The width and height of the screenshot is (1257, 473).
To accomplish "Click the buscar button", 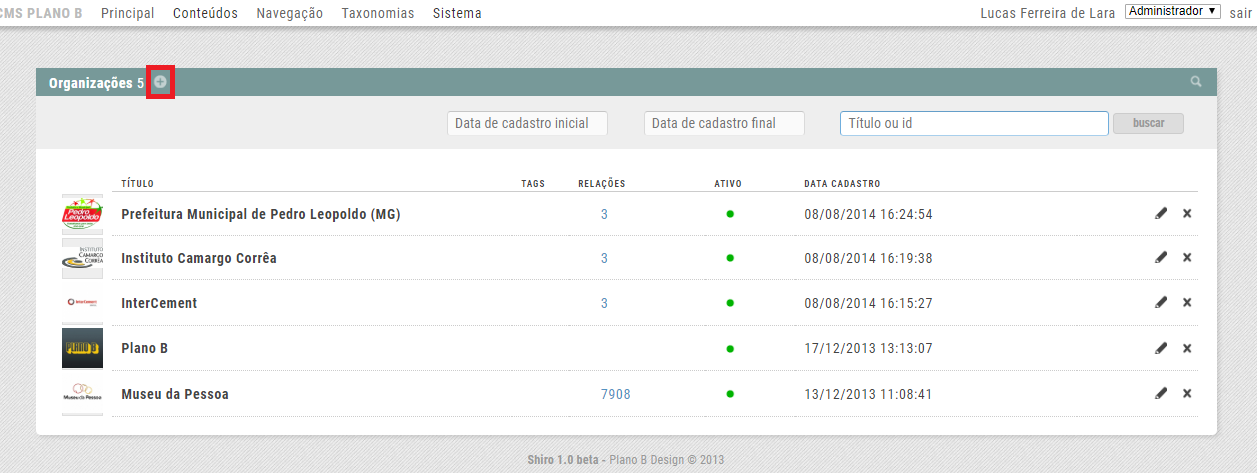I will click(x=1148, y=123).
